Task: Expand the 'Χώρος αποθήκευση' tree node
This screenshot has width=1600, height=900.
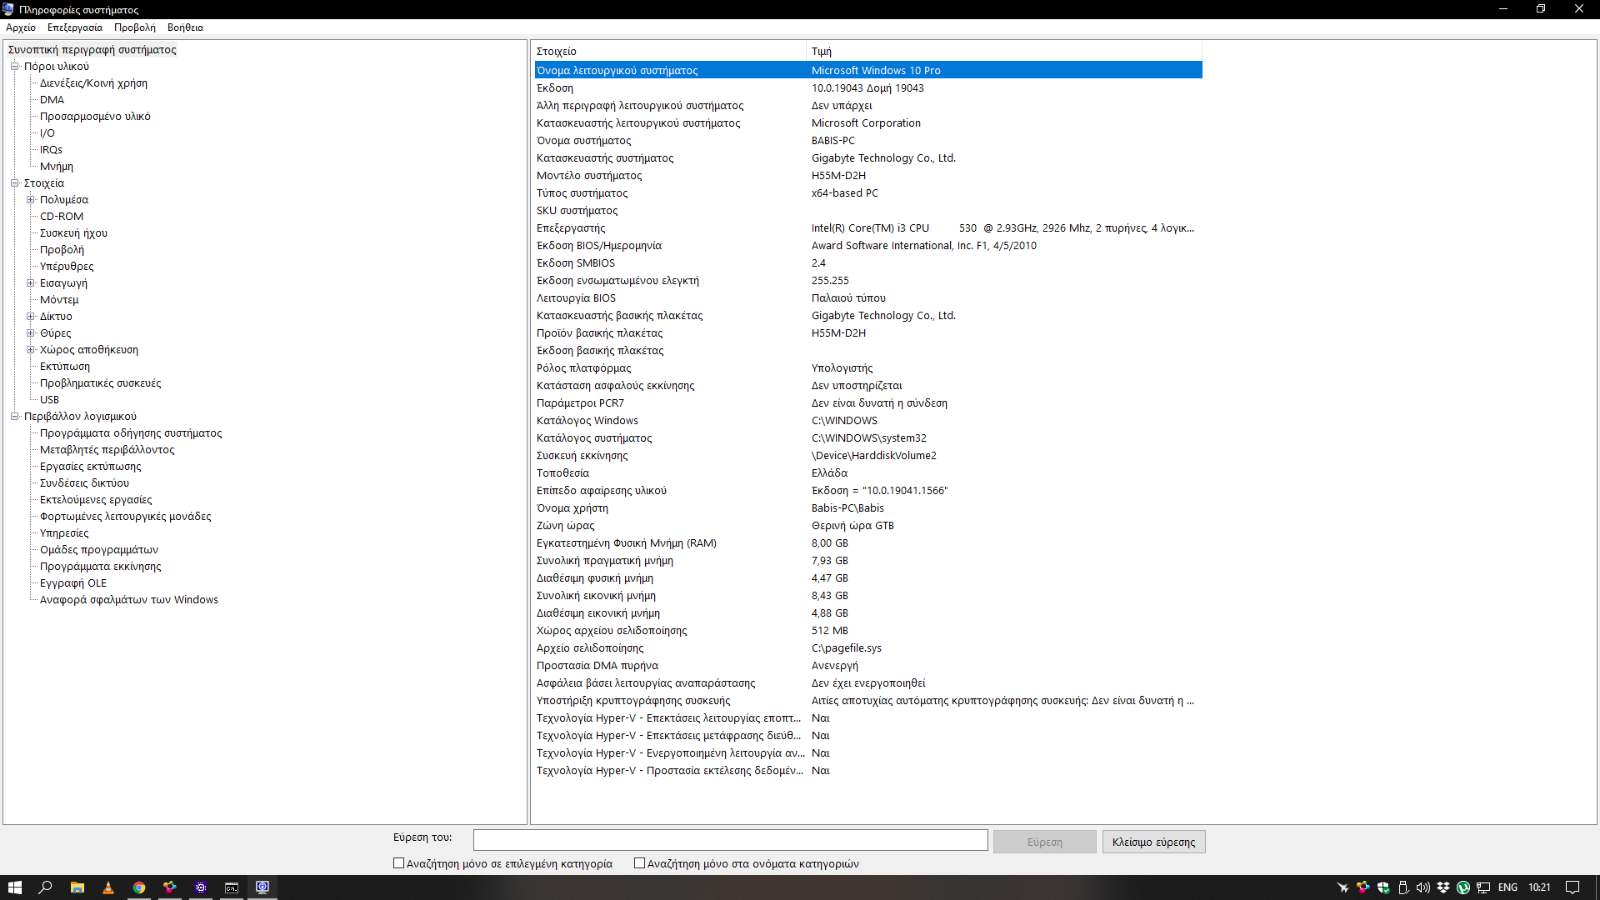Action: point(31,350)
